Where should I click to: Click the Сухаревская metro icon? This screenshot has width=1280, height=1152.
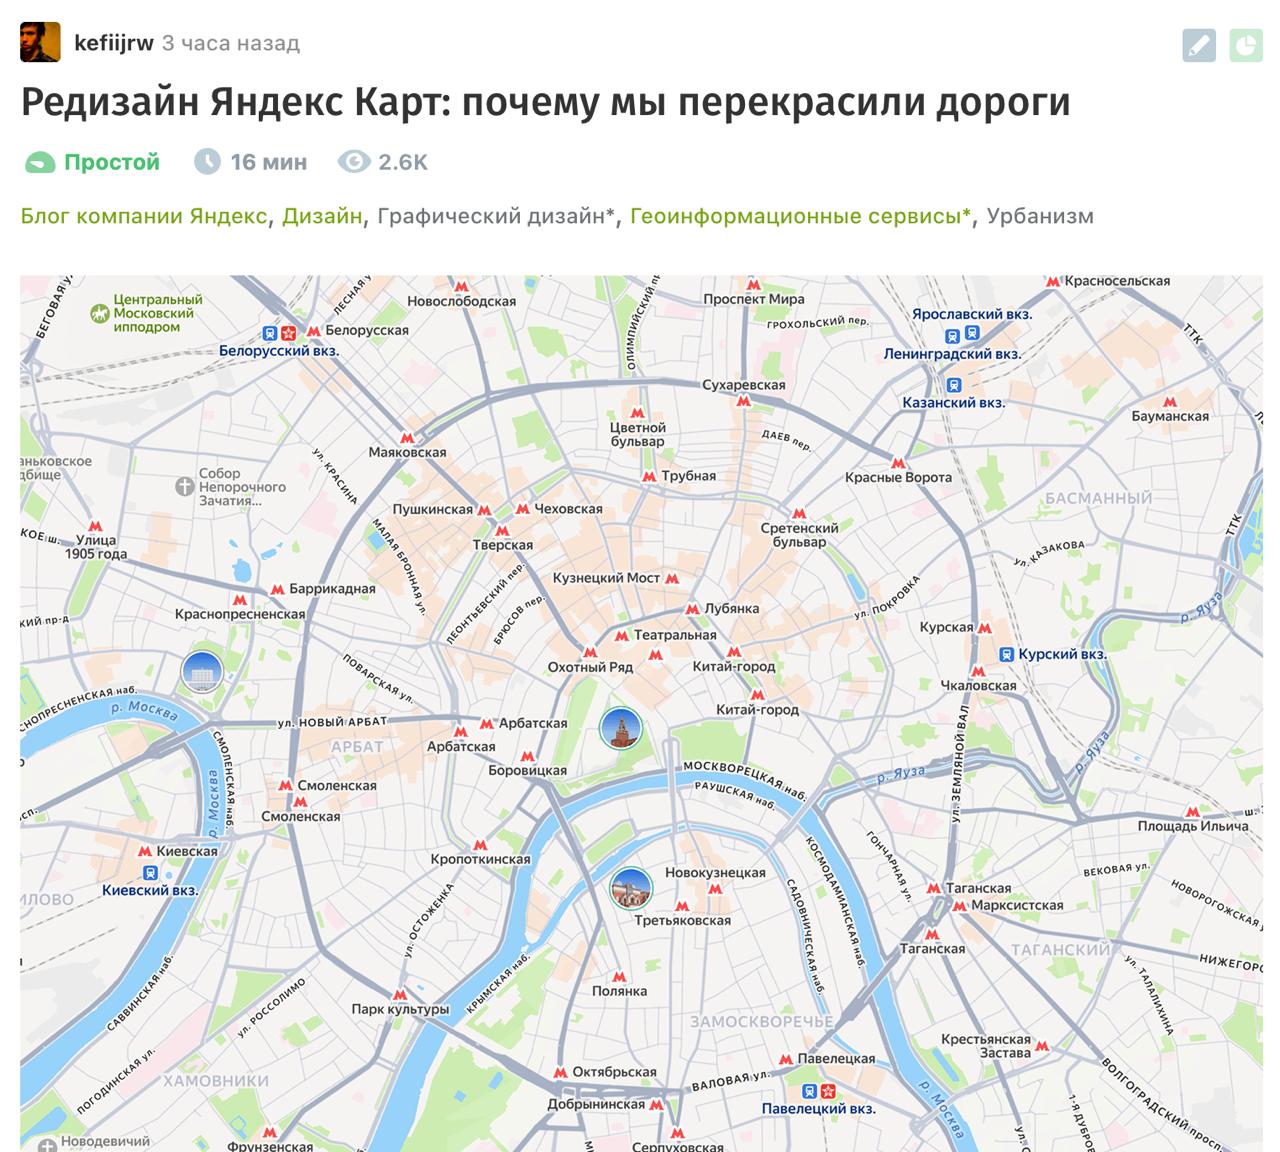click(743, 401)
